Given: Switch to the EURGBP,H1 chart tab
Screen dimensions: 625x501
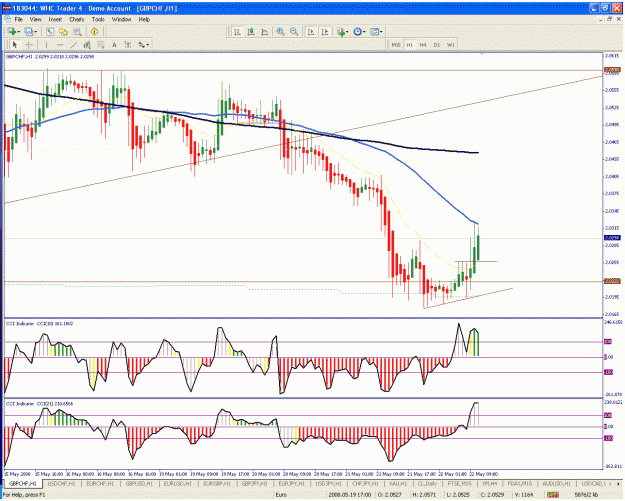Looking at the screenshot, I should pos(216,484).
